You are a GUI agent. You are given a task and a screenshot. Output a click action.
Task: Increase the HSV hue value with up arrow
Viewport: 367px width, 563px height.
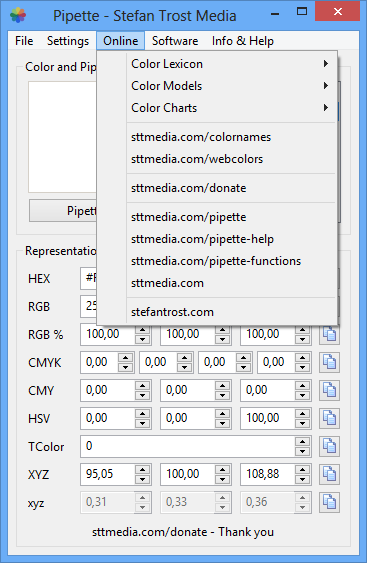(x=143, y=414)
